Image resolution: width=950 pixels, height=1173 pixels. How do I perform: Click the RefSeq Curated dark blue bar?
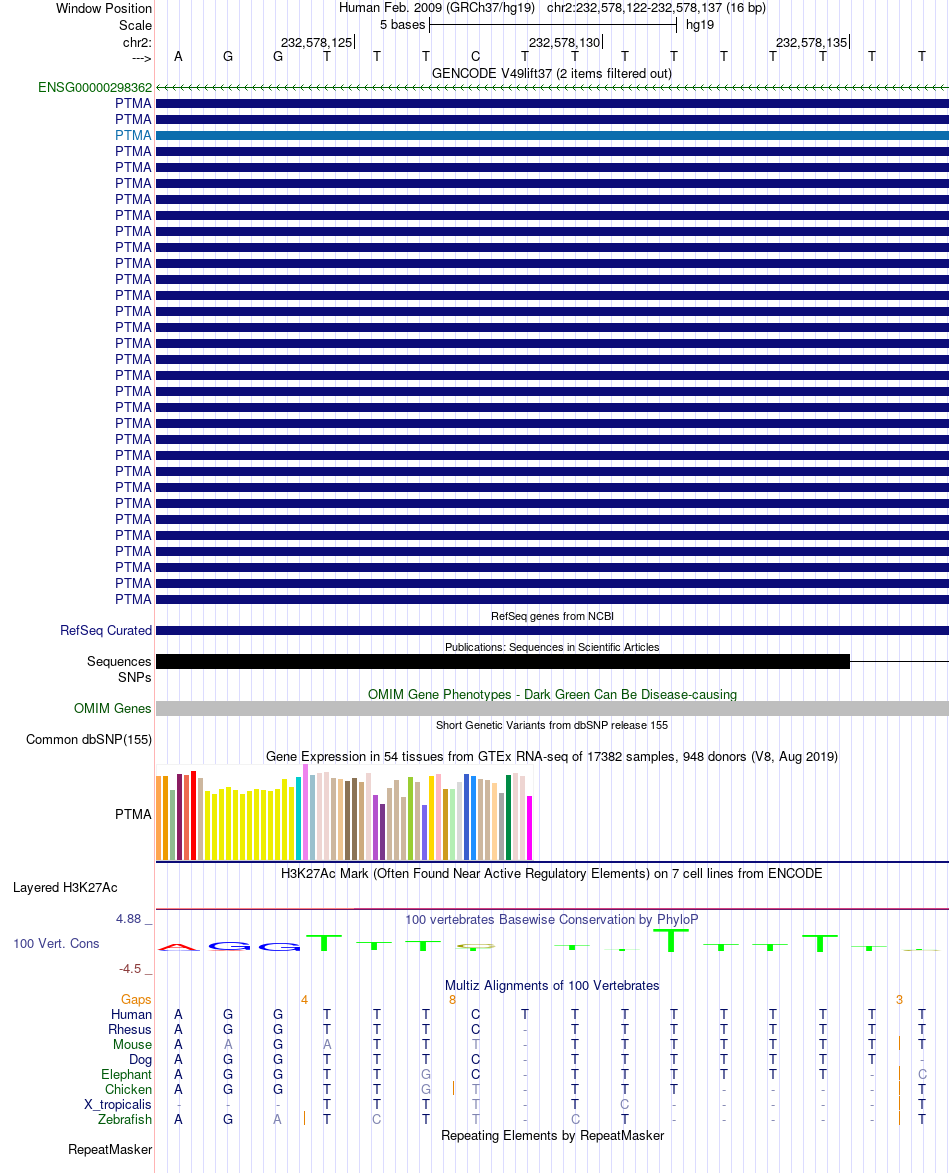[x=552, y=631]
